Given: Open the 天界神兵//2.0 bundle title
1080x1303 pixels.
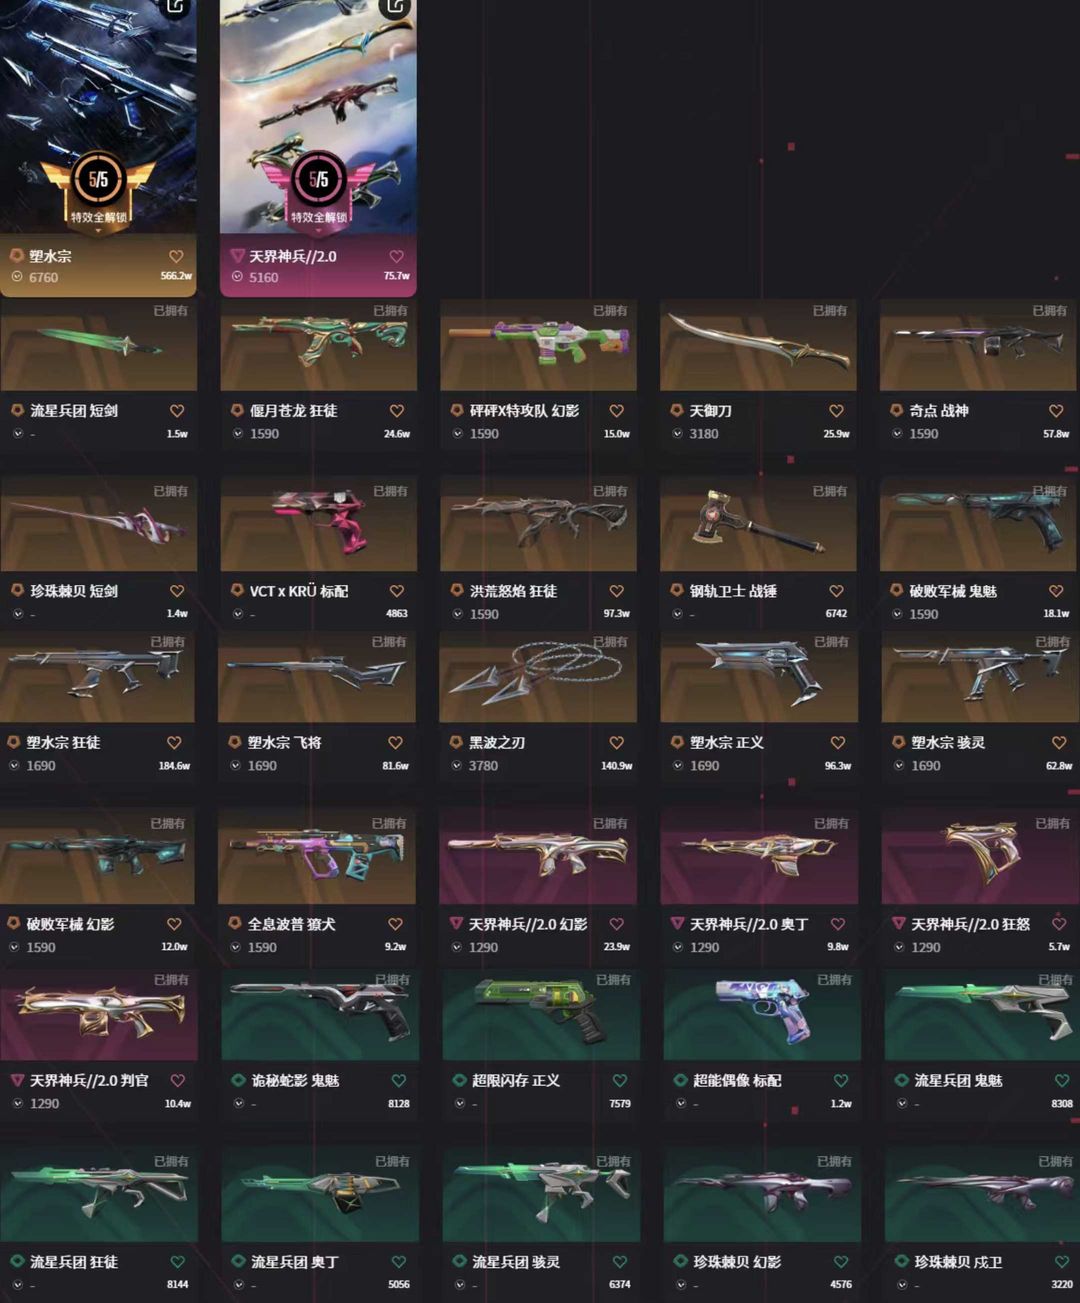Looking at the screenshot, I should (x=293, y=257).
